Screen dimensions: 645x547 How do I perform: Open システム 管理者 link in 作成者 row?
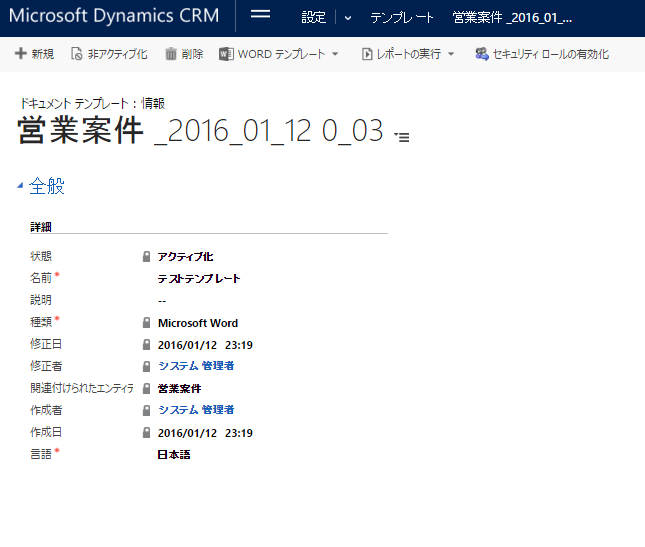click(196, 410)
